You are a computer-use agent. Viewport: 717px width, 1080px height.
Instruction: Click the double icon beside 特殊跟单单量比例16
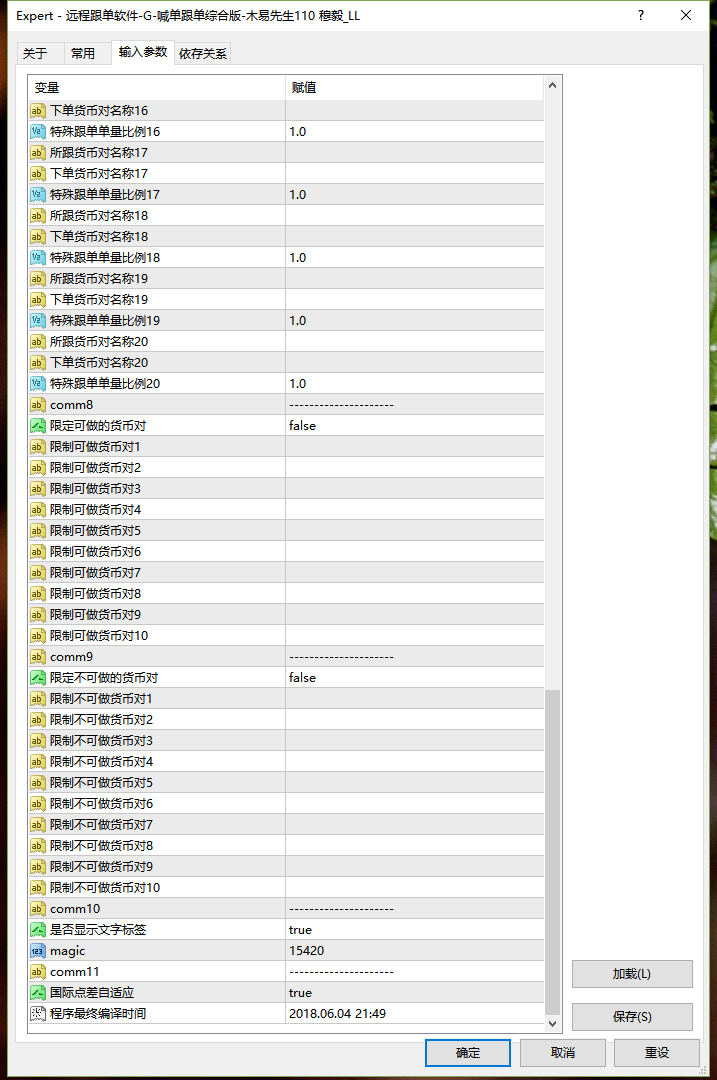pos(38,132)
